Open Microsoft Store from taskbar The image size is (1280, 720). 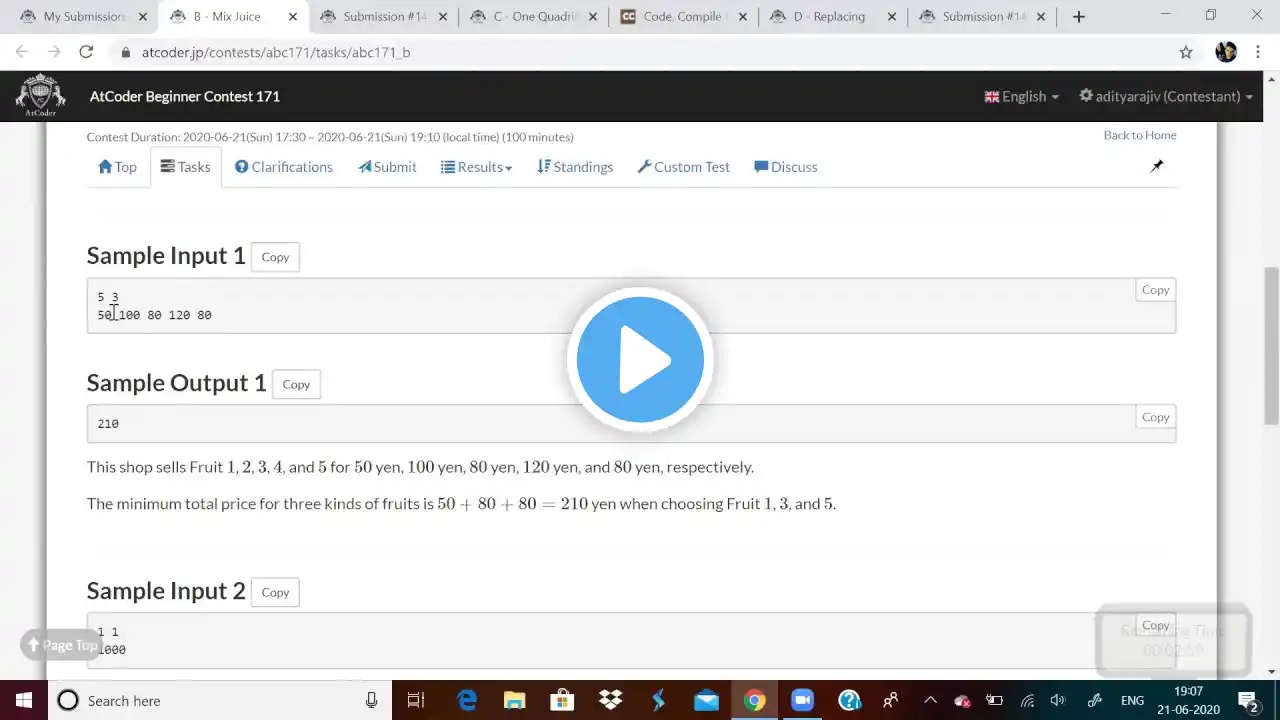562,700
